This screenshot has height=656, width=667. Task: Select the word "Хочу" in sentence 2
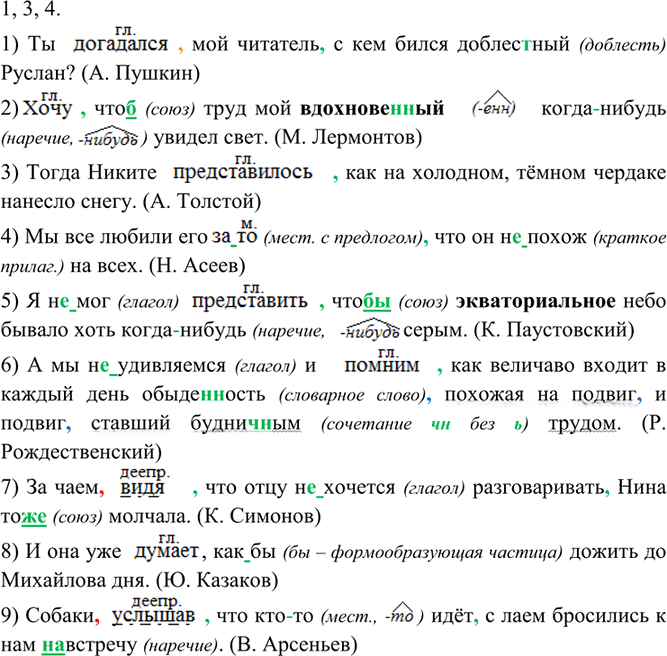(47, 108)
